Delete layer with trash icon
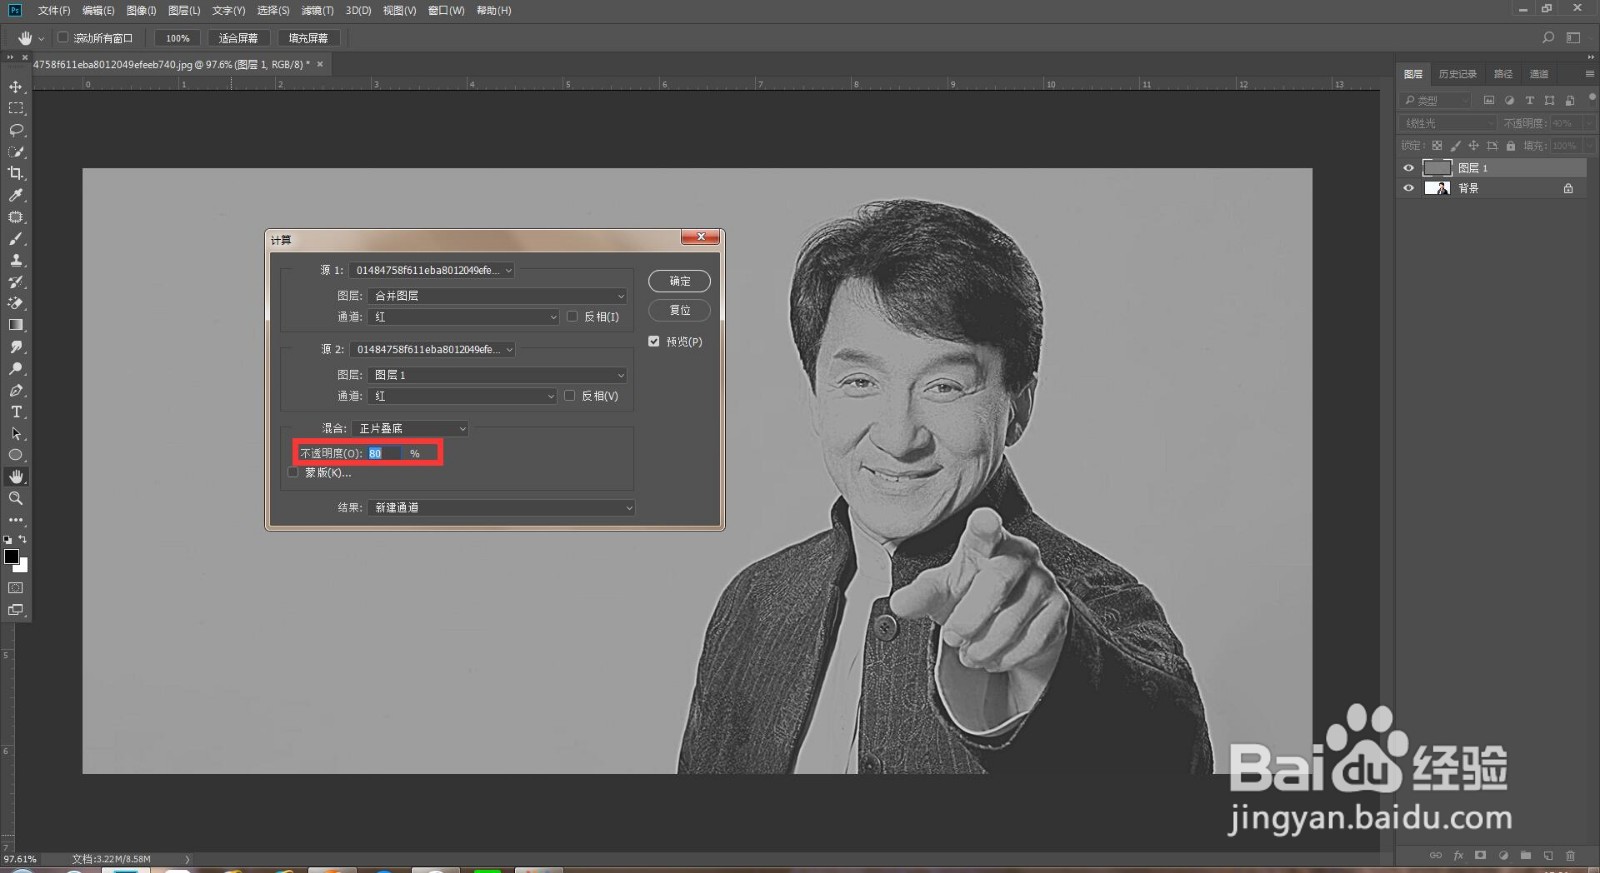The image size is (1600, 873). click(1570, 856)
